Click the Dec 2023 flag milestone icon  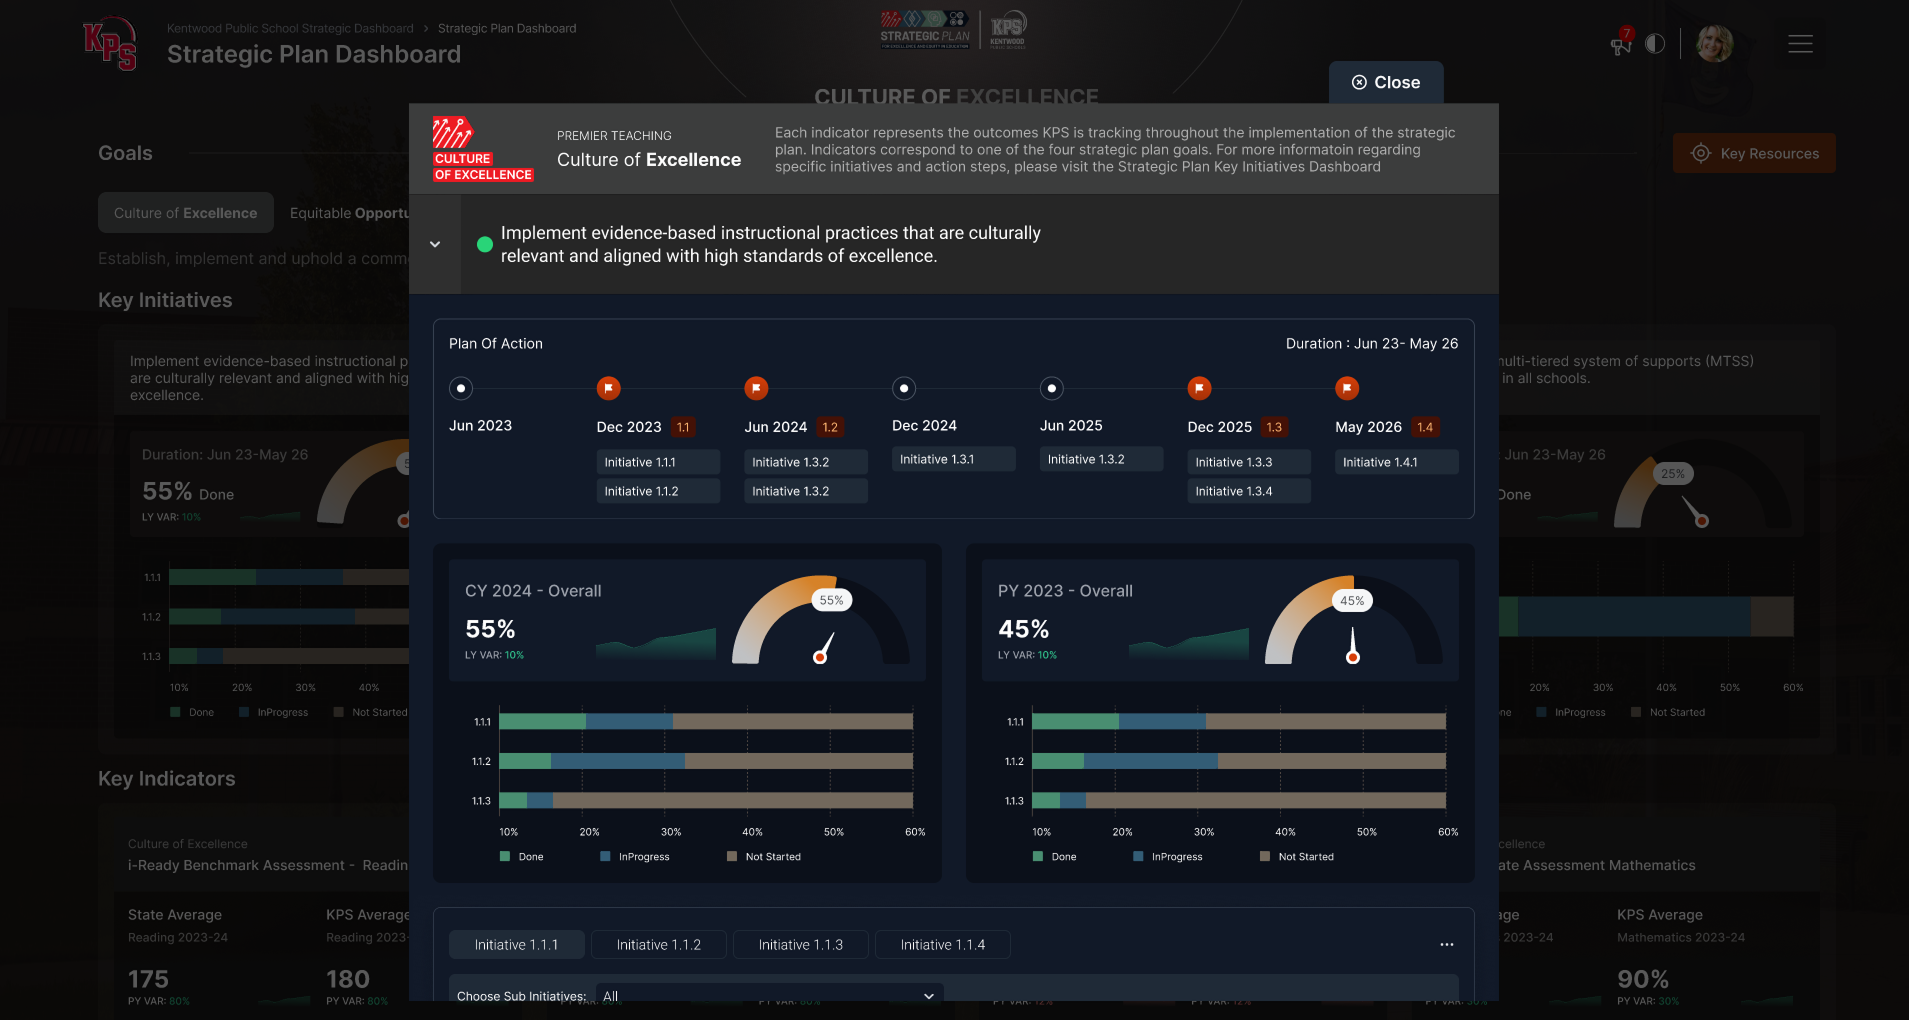[609, 388]
